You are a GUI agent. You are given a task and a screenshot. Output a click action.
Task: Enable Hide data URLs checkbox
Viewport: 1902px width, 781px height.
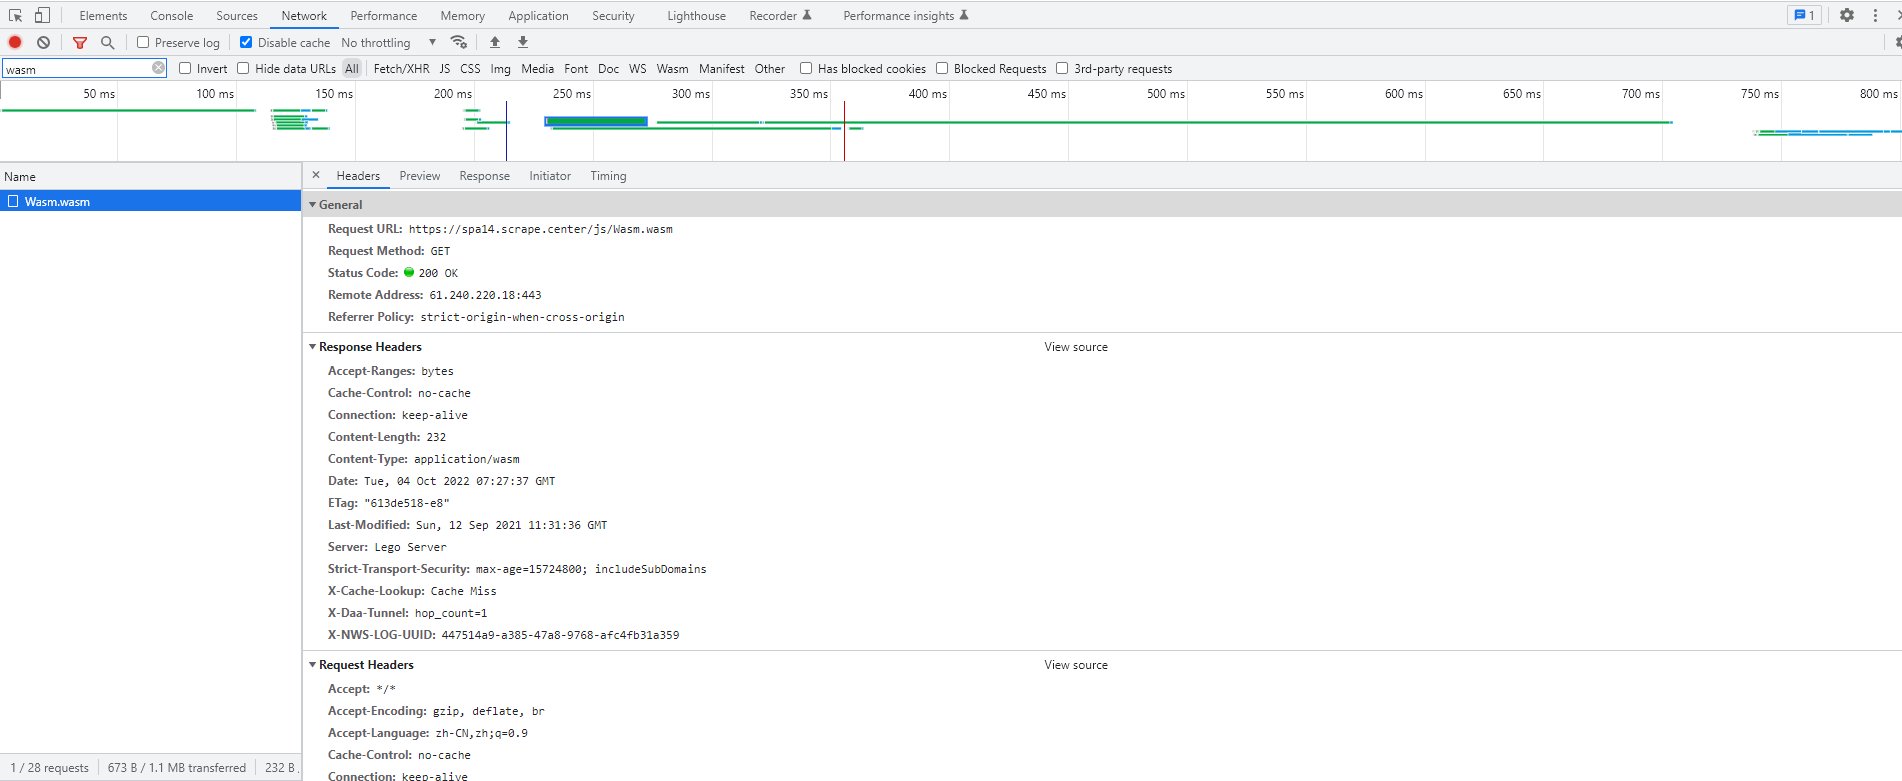(x=243, y=68)
